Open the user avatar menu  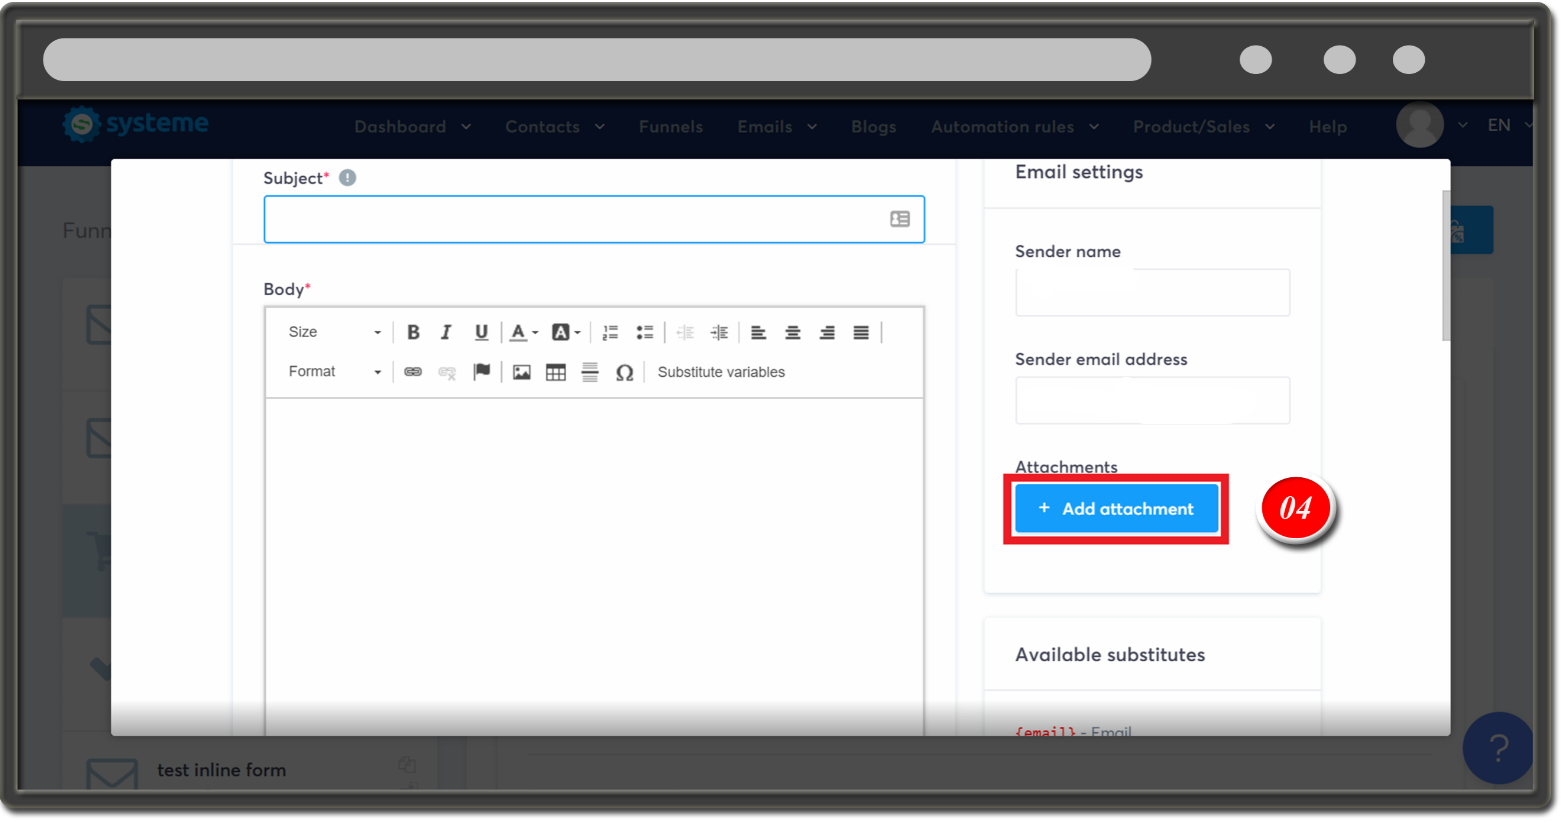pyautogui.click(x=1420, y=125)
